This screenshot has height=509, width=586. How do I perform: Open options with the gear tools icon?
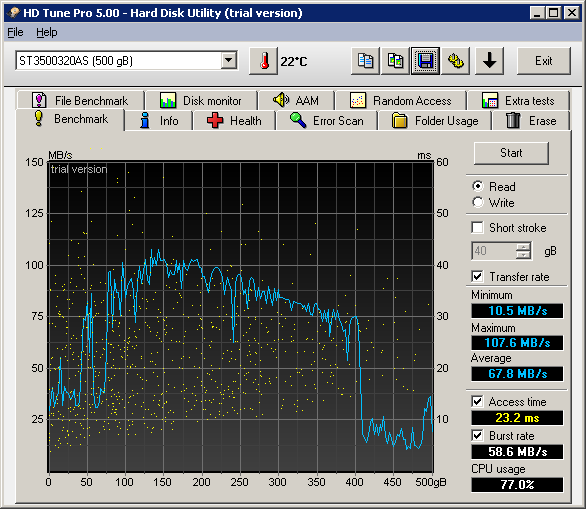[456, 61]
